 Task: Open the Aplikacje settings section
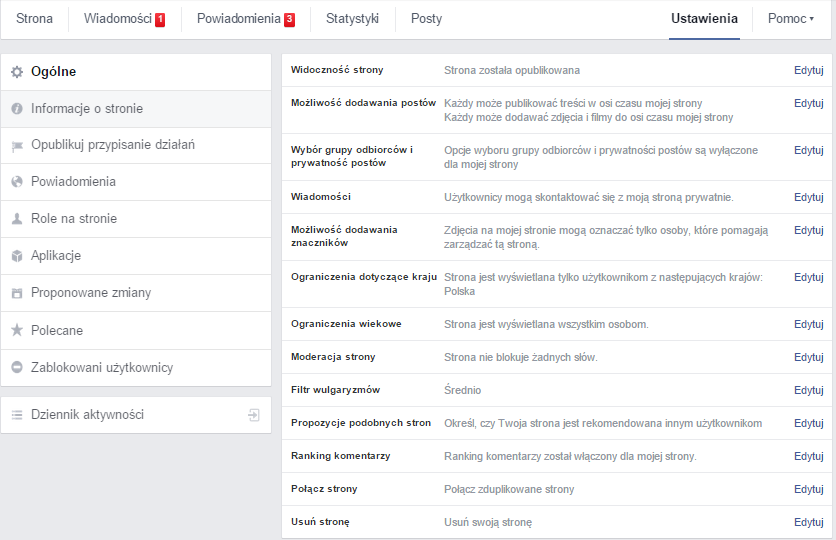(136, 256)
